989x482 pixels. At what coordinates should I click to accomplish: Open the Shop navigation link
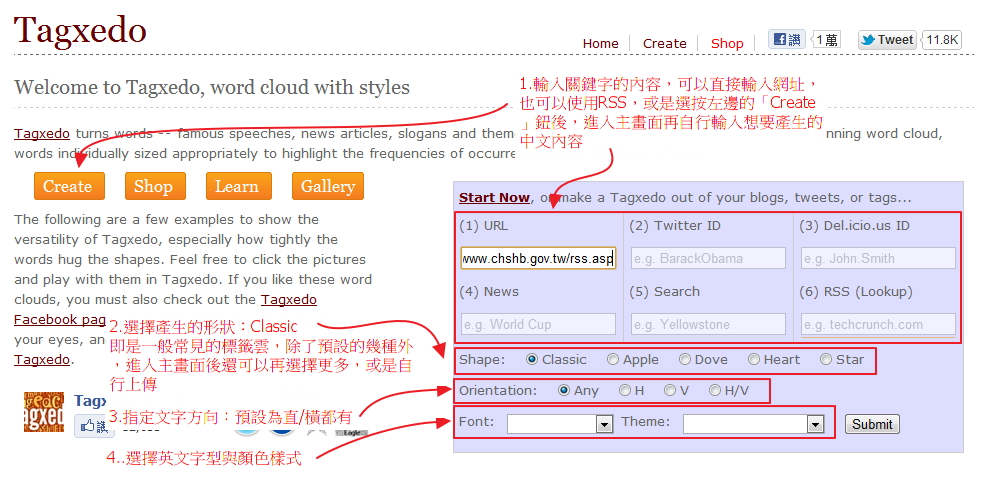click(727, 44)
